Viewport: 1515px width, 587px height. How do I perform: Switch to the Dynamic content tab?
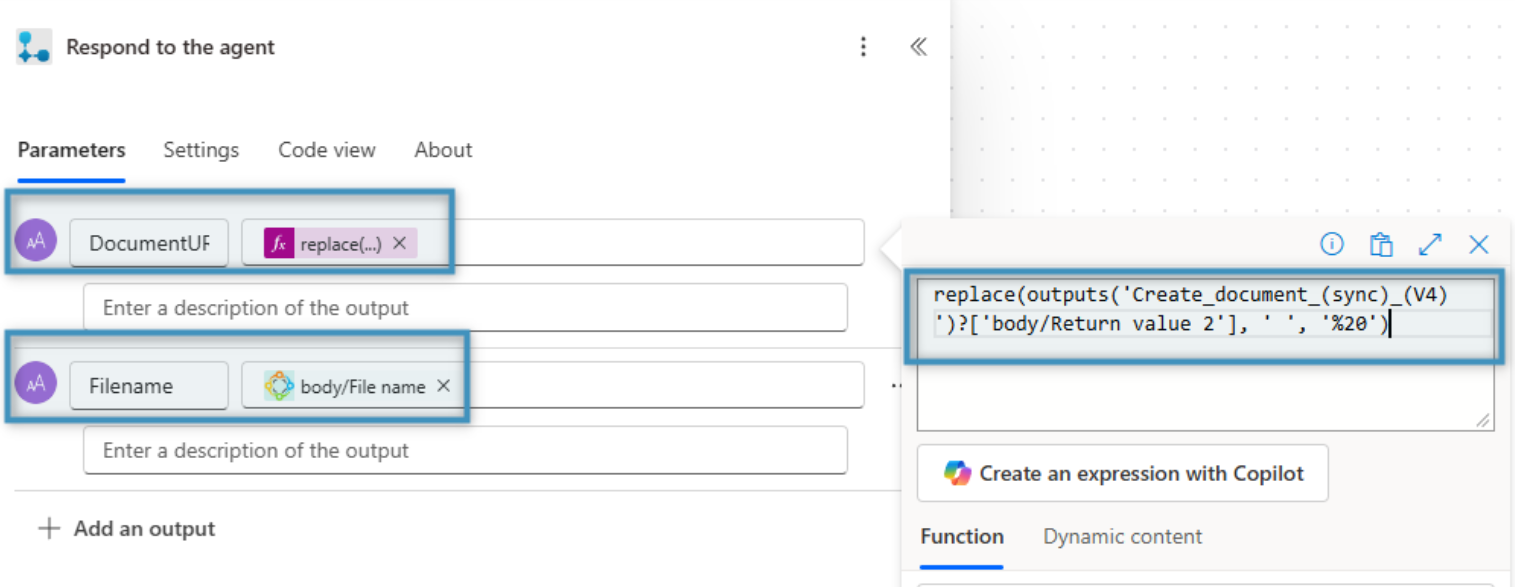tap(1122, 537)
